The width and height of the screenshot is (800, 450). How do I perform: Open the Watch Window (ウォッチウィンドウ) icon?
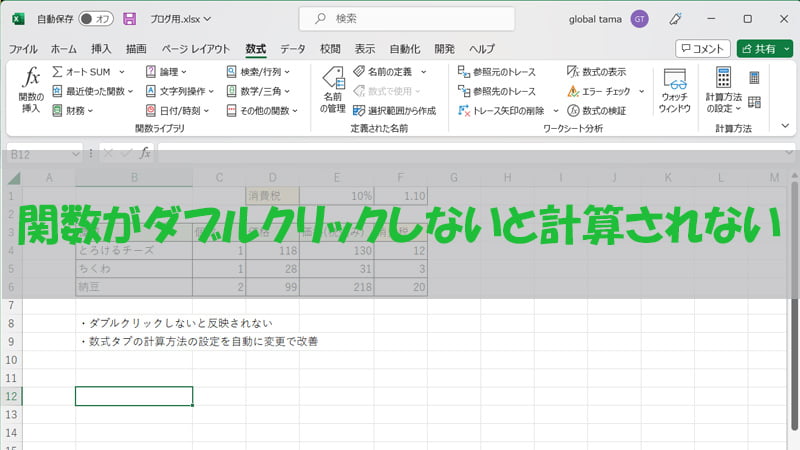(675, 90)
